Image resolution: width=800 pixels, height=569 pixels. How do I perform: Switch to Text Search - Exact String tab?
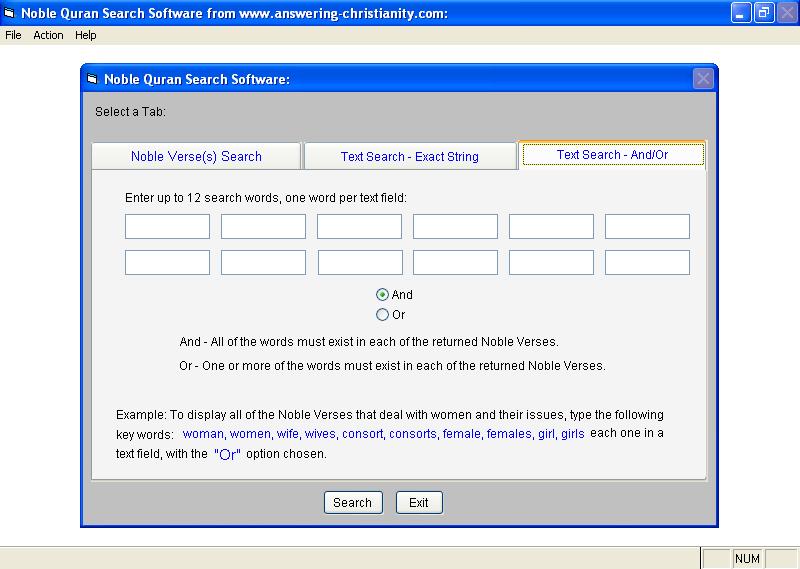coord(410,156)
